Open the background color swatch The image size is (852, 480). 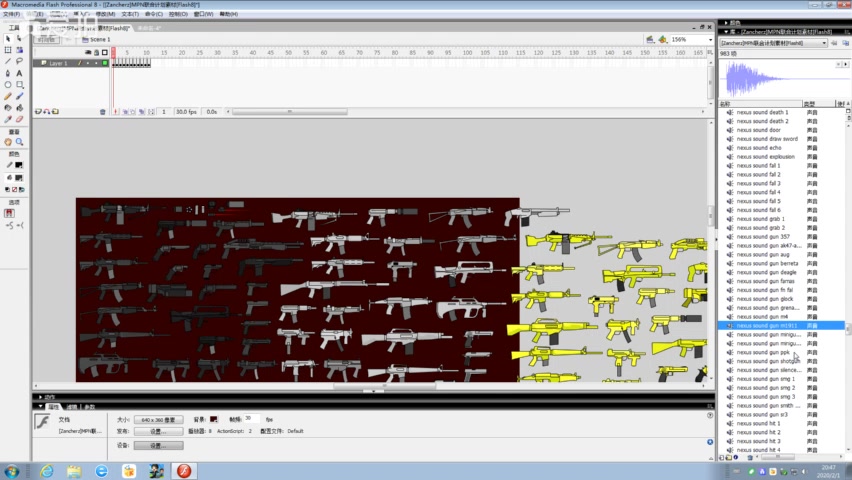tap(214, 420)
